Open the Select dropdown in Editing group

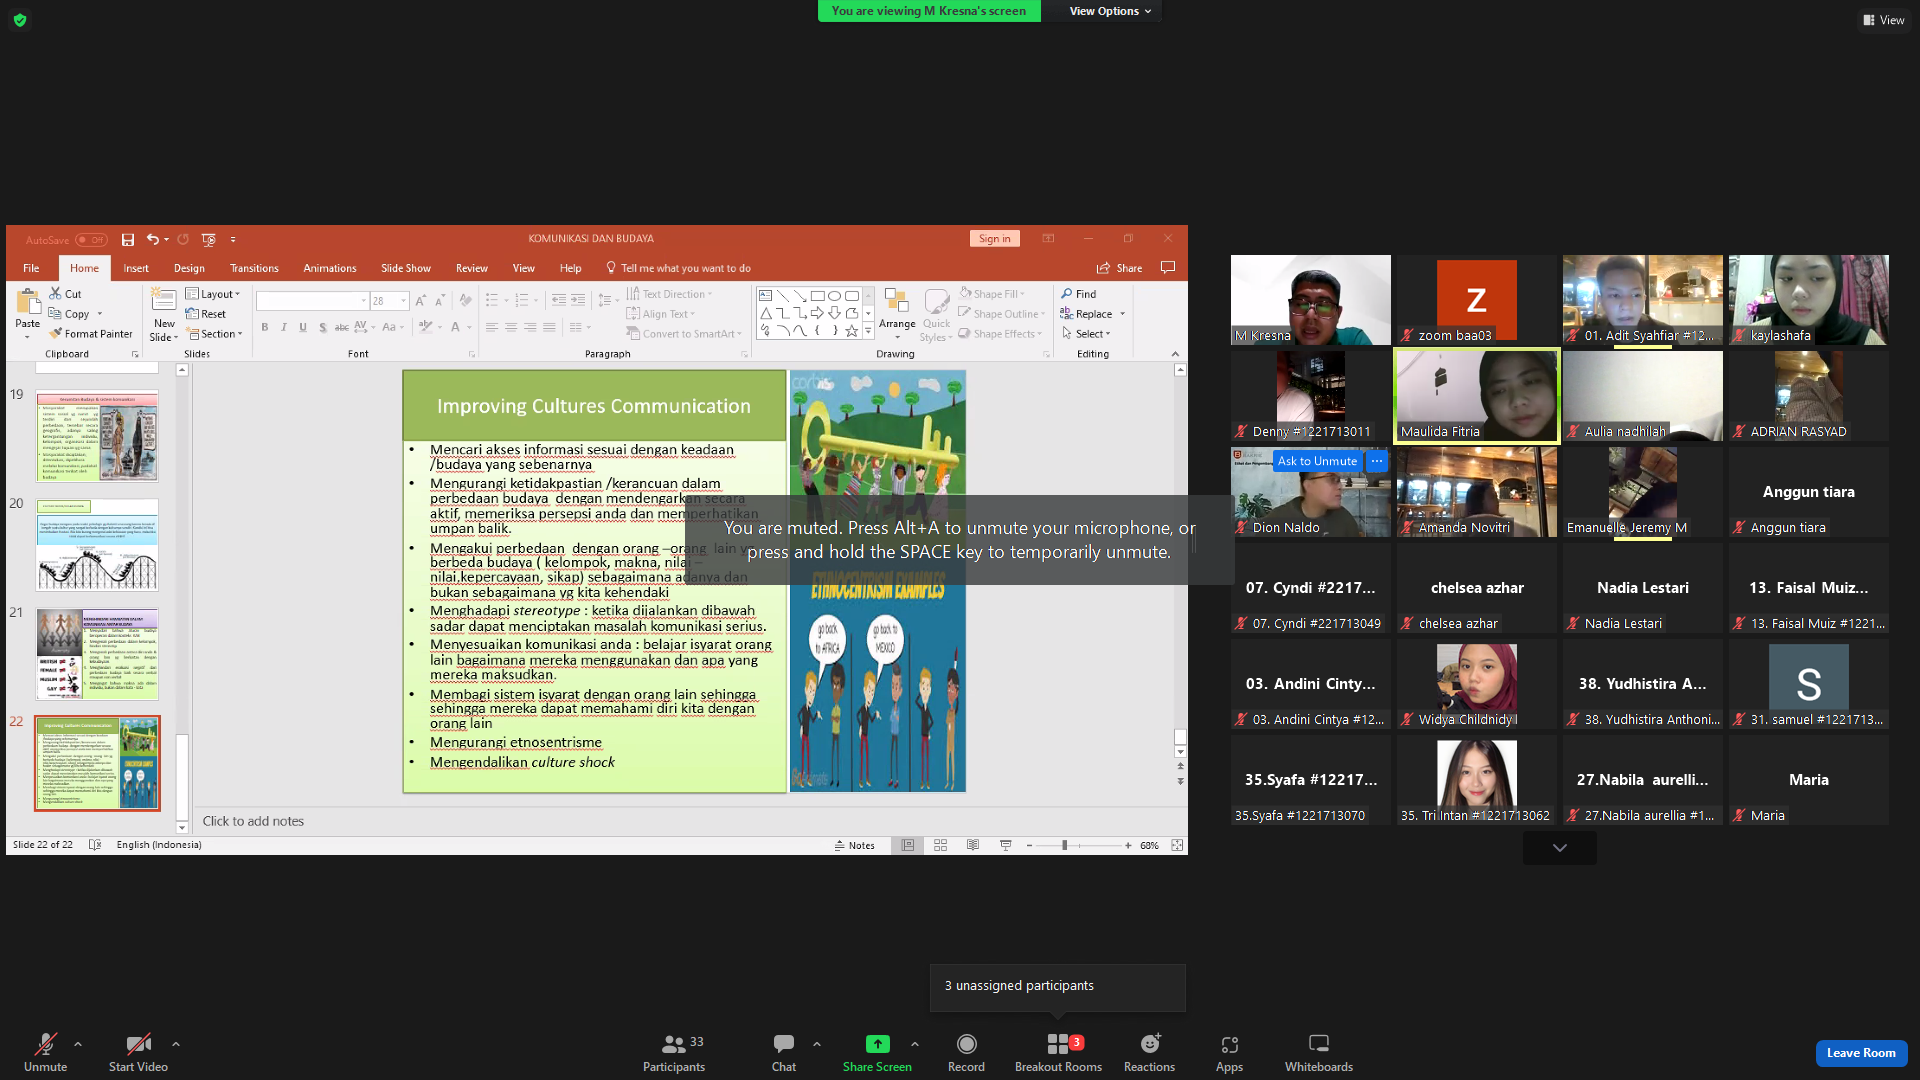[x=1086, y=334]
